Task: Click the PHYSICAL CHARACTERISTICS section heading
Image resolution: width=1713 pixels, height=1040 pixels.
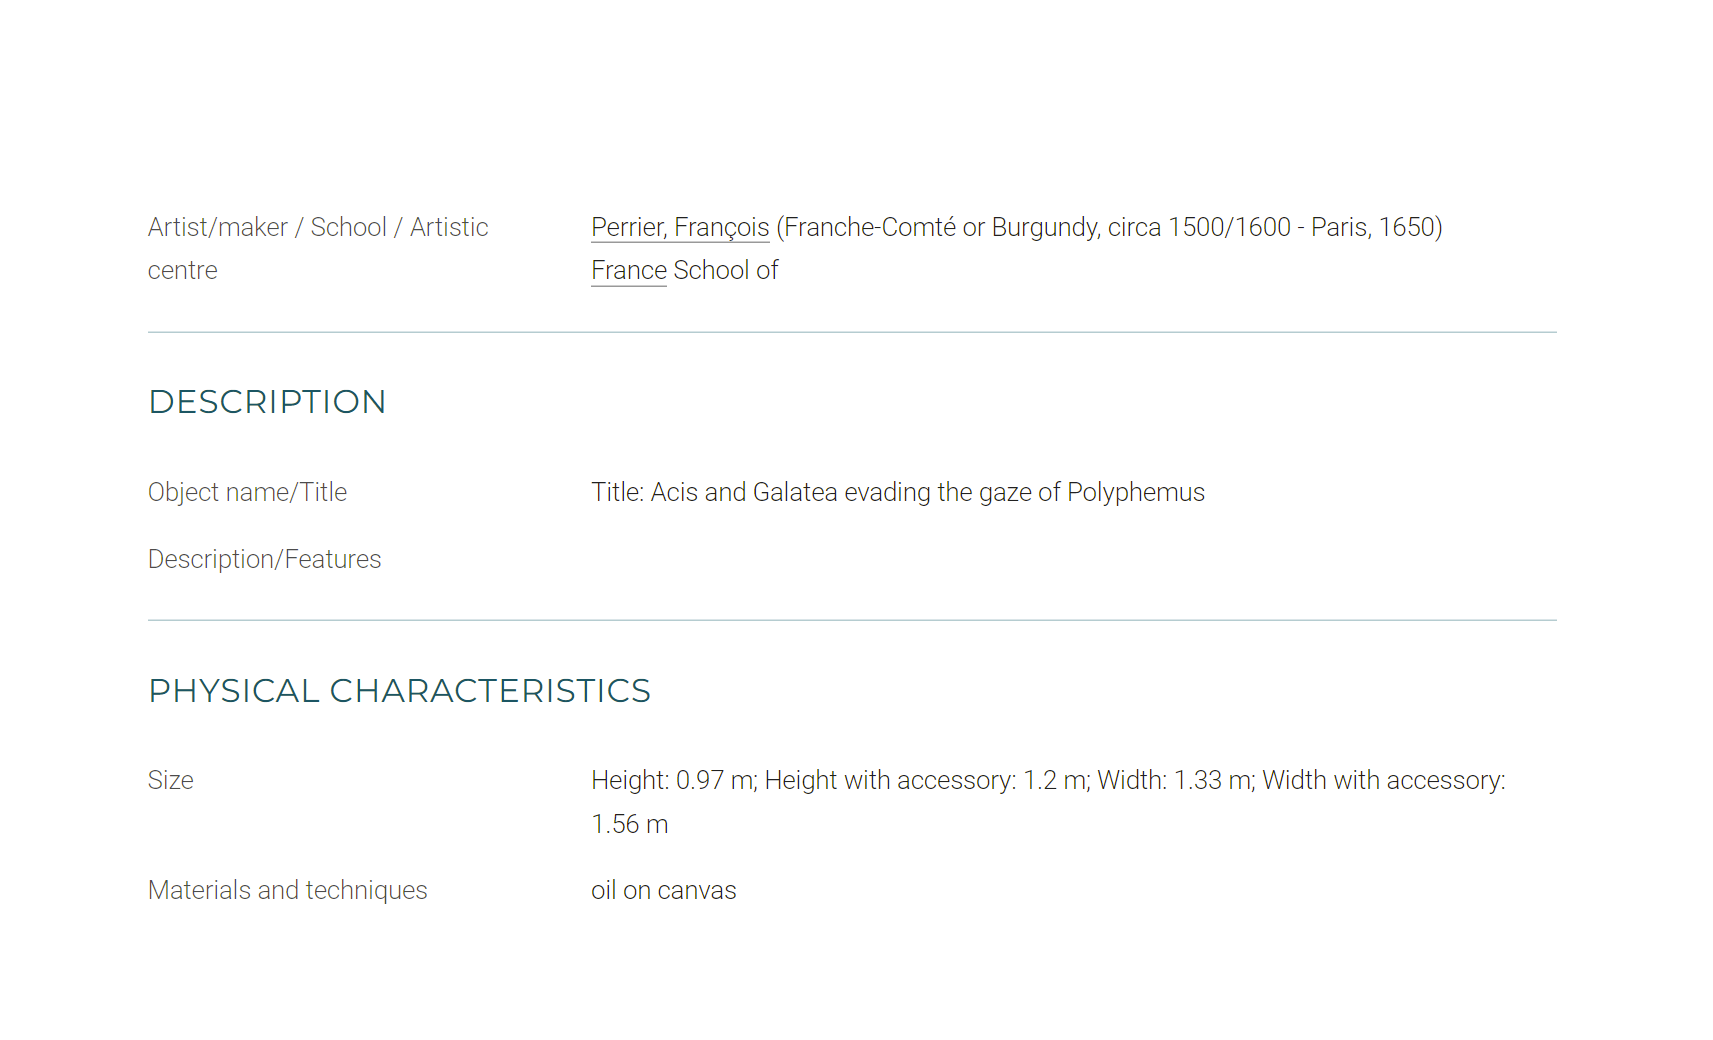Action: (399, 691)
